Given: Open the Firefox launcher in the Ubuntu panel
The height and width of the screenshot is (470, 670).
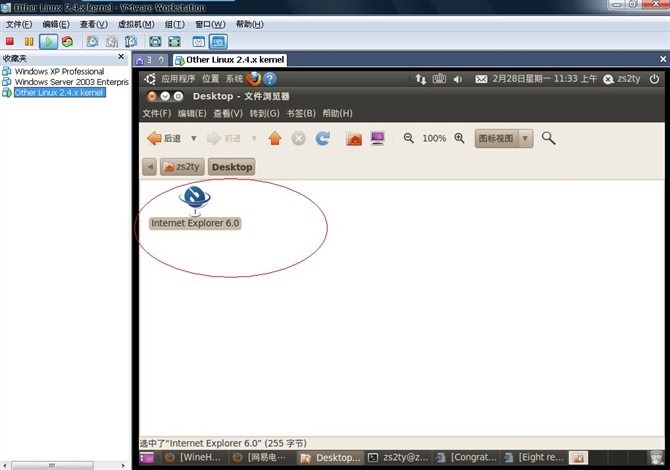Looking at the screenshot, I should click(254, 79).
